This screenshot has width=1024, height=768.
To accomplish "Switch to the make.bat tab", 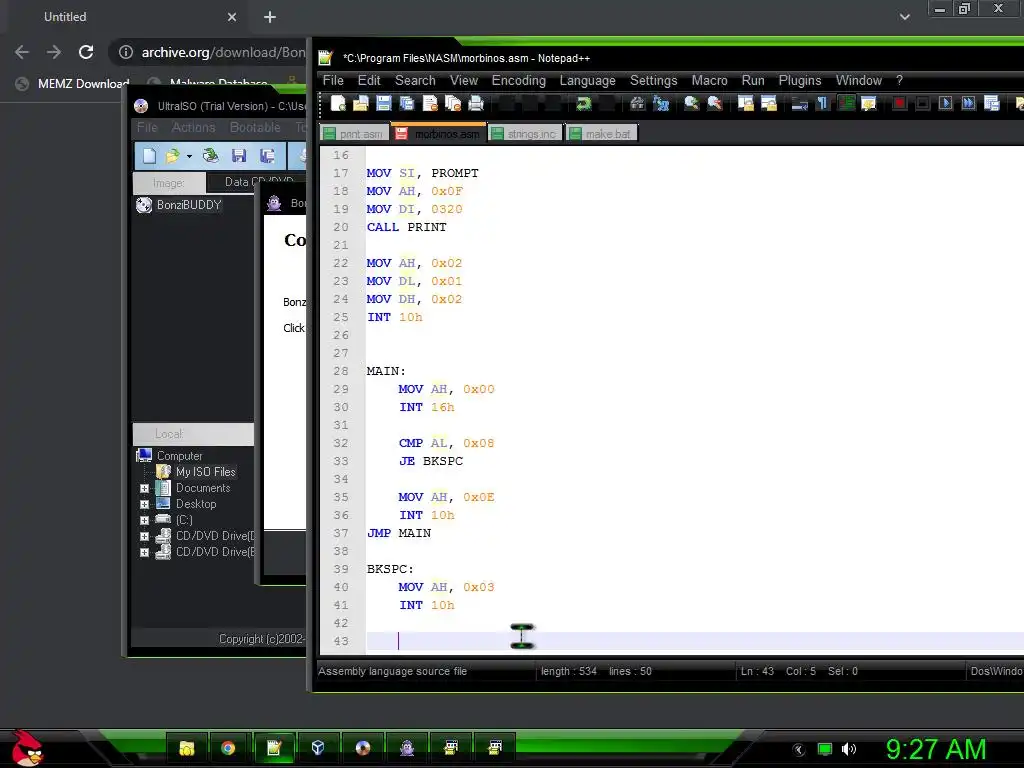I will [x=601, y=134].
